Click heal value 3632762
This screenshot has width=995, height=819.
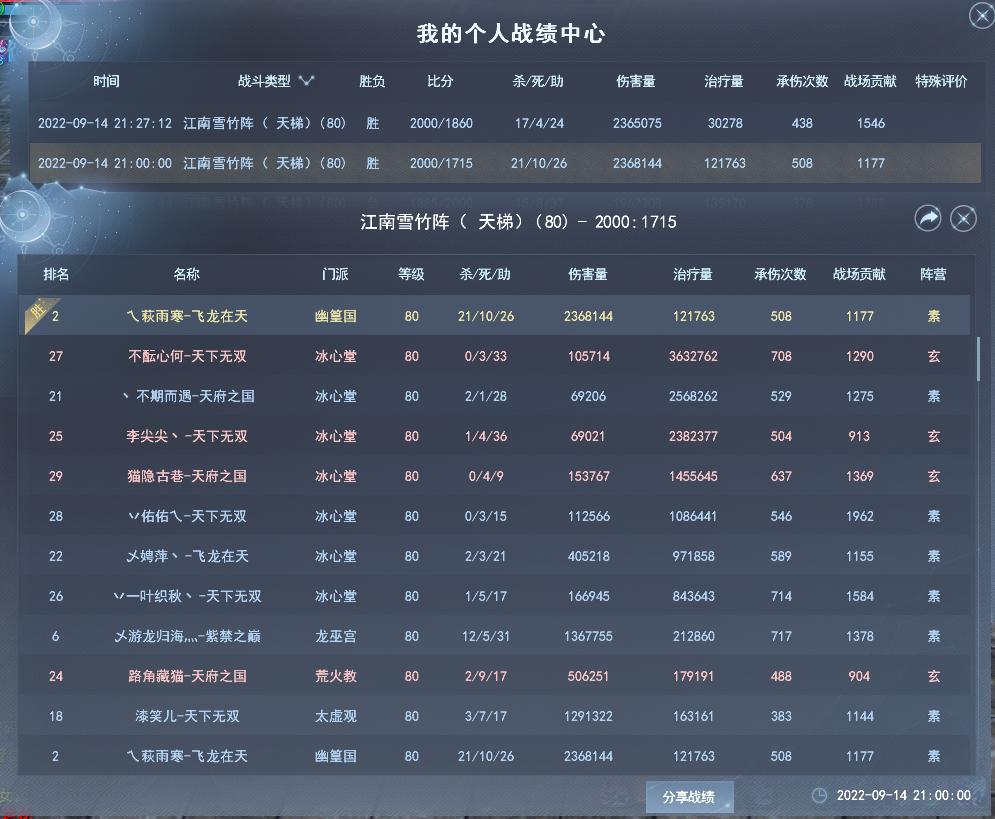[x=693, y=356]
